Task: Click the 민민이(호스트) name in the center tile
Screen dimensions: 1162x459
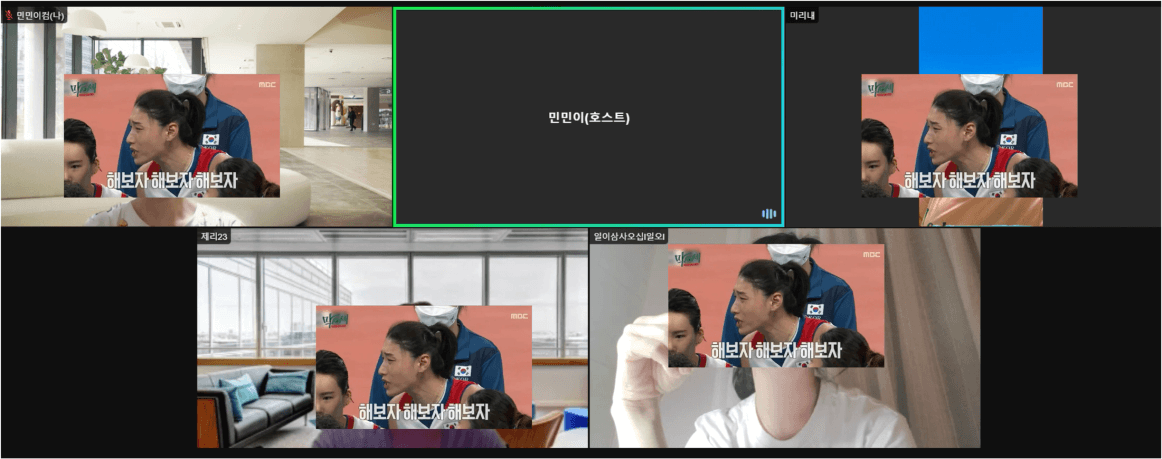Action: pyautogui.click(x=588, y=117)
